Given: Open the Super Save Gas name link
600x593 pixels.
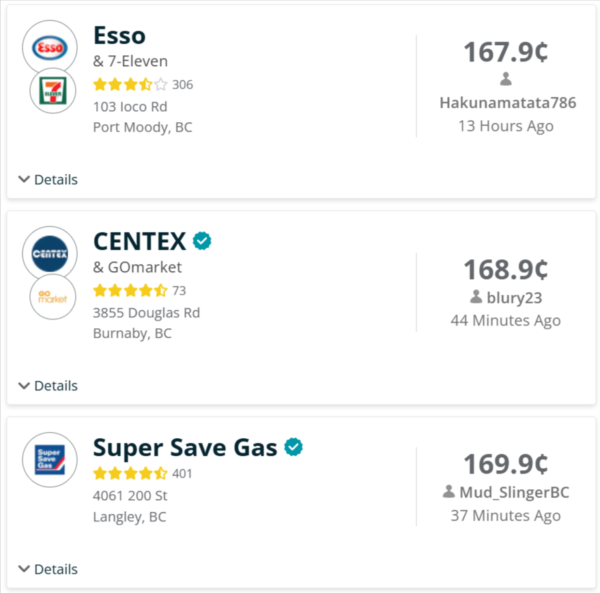Looking at the screenshot, I should coord(185,447).
